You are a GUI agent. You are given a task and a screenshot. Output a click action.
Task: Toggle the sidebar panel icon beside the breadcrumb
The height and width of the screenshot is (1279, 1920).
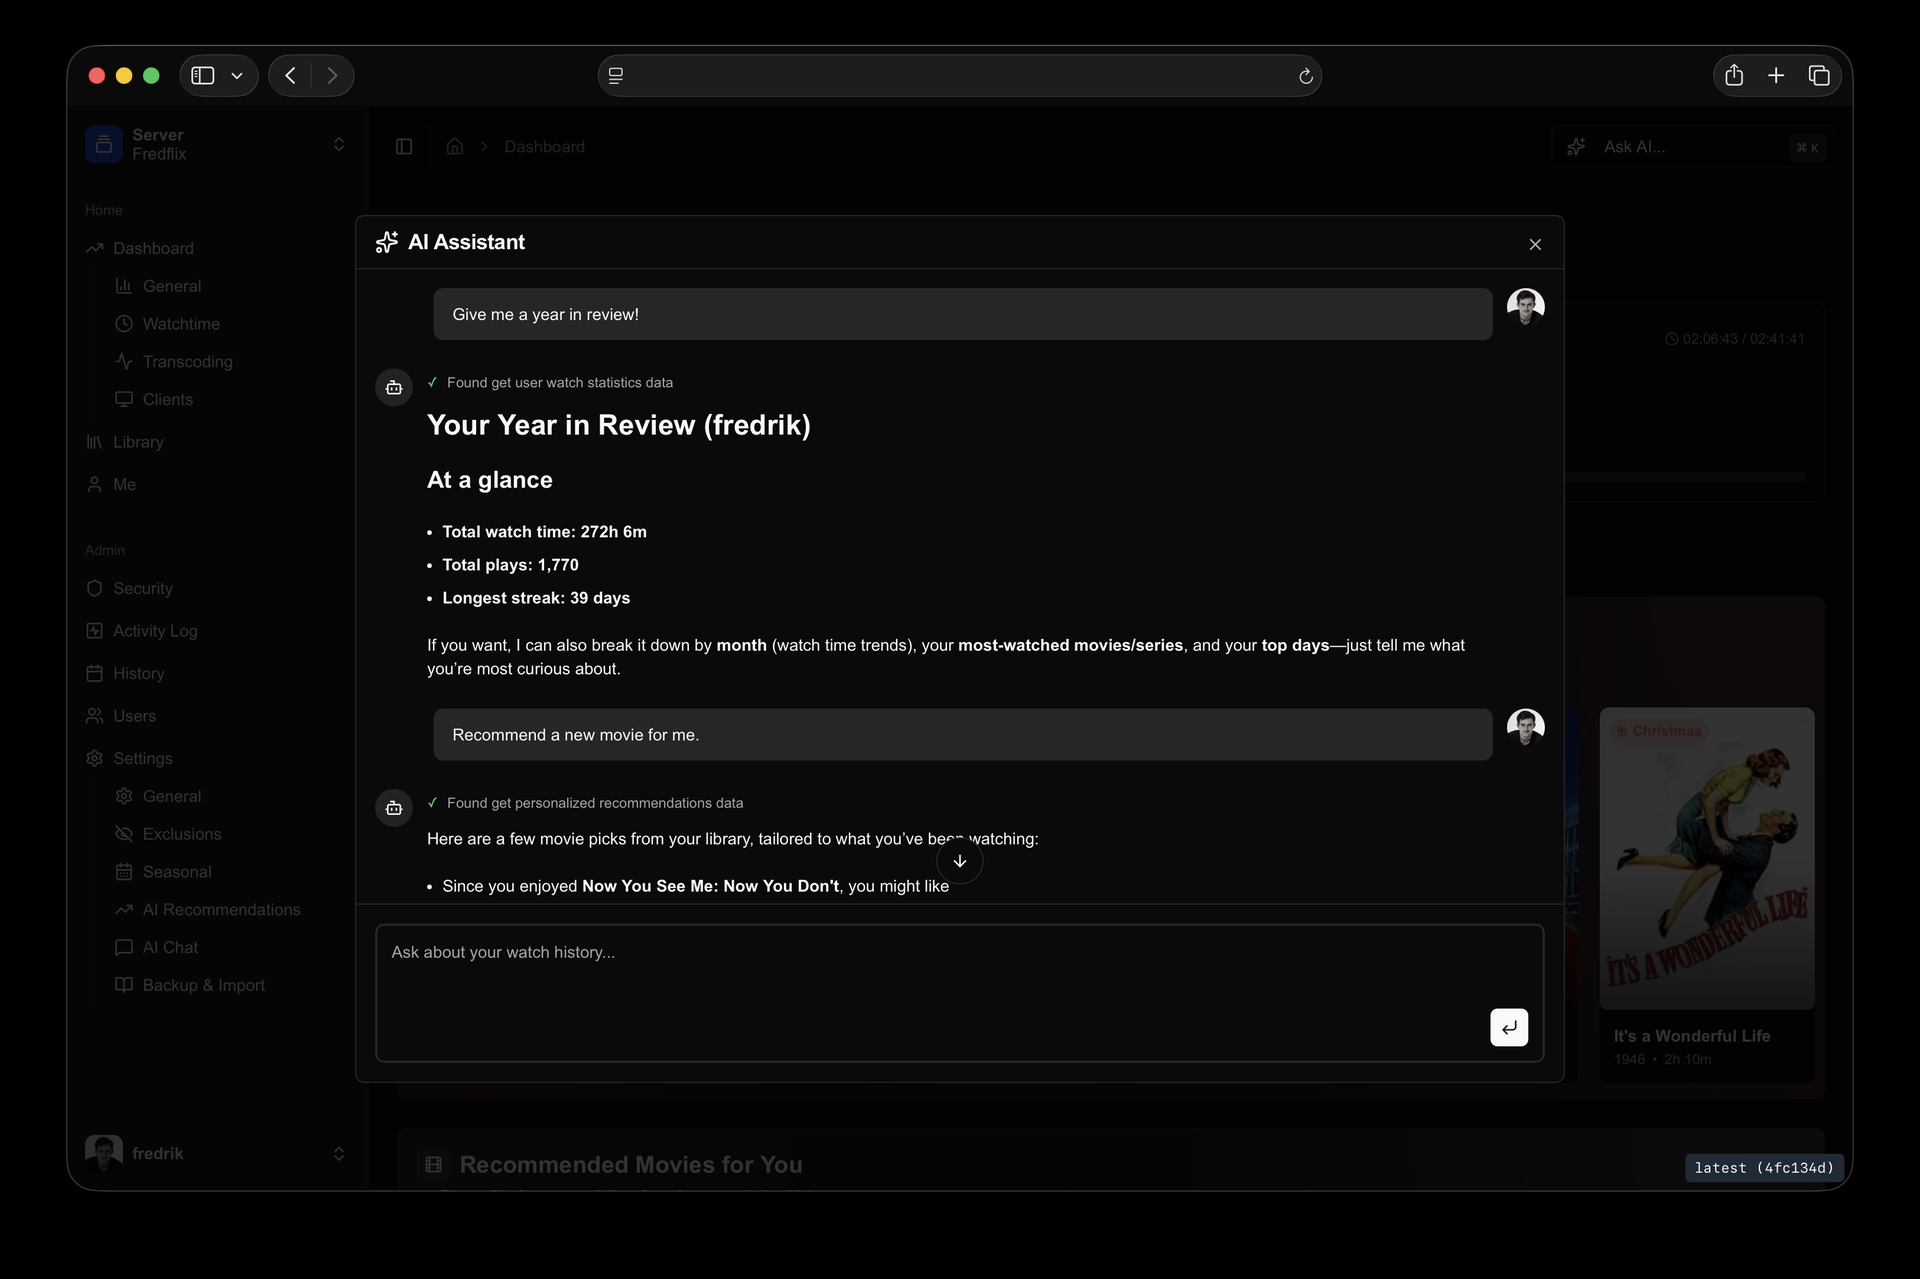[404, 147]
